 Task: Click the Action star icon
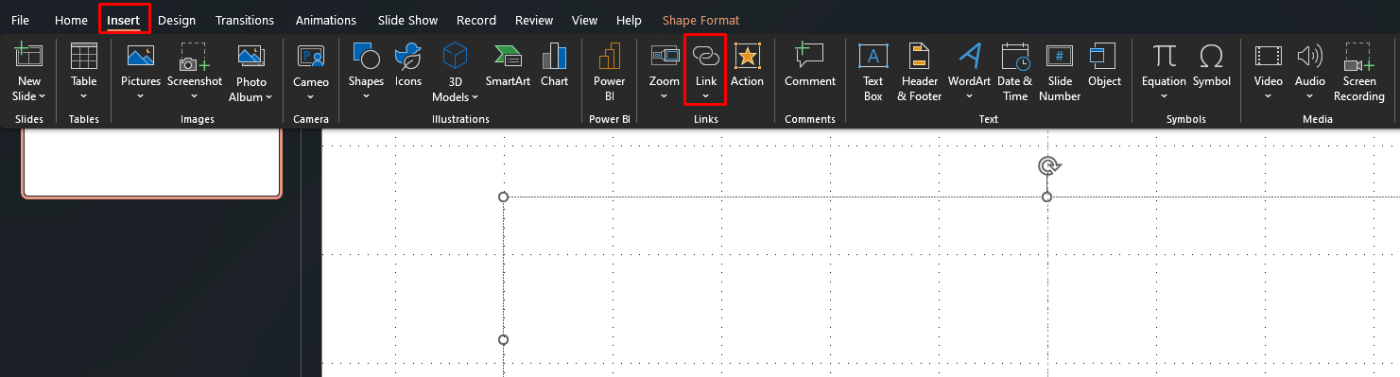[x=747, y=56]
